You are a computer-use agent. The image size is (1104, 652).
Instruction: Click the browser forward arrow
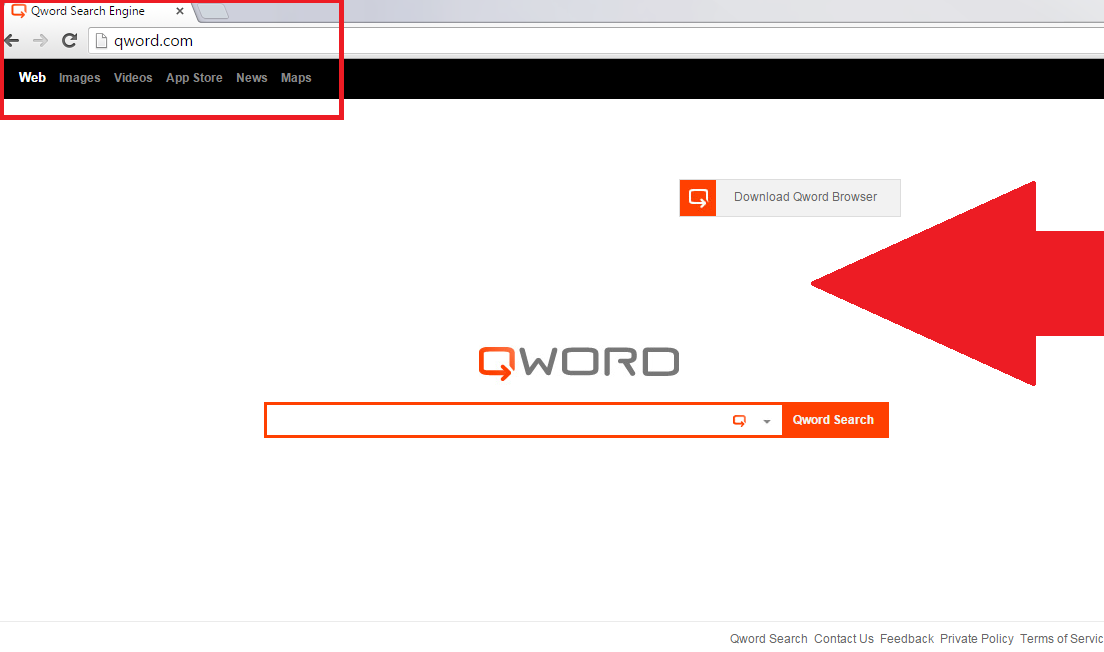pyautogui.click(x=40, y=41)
